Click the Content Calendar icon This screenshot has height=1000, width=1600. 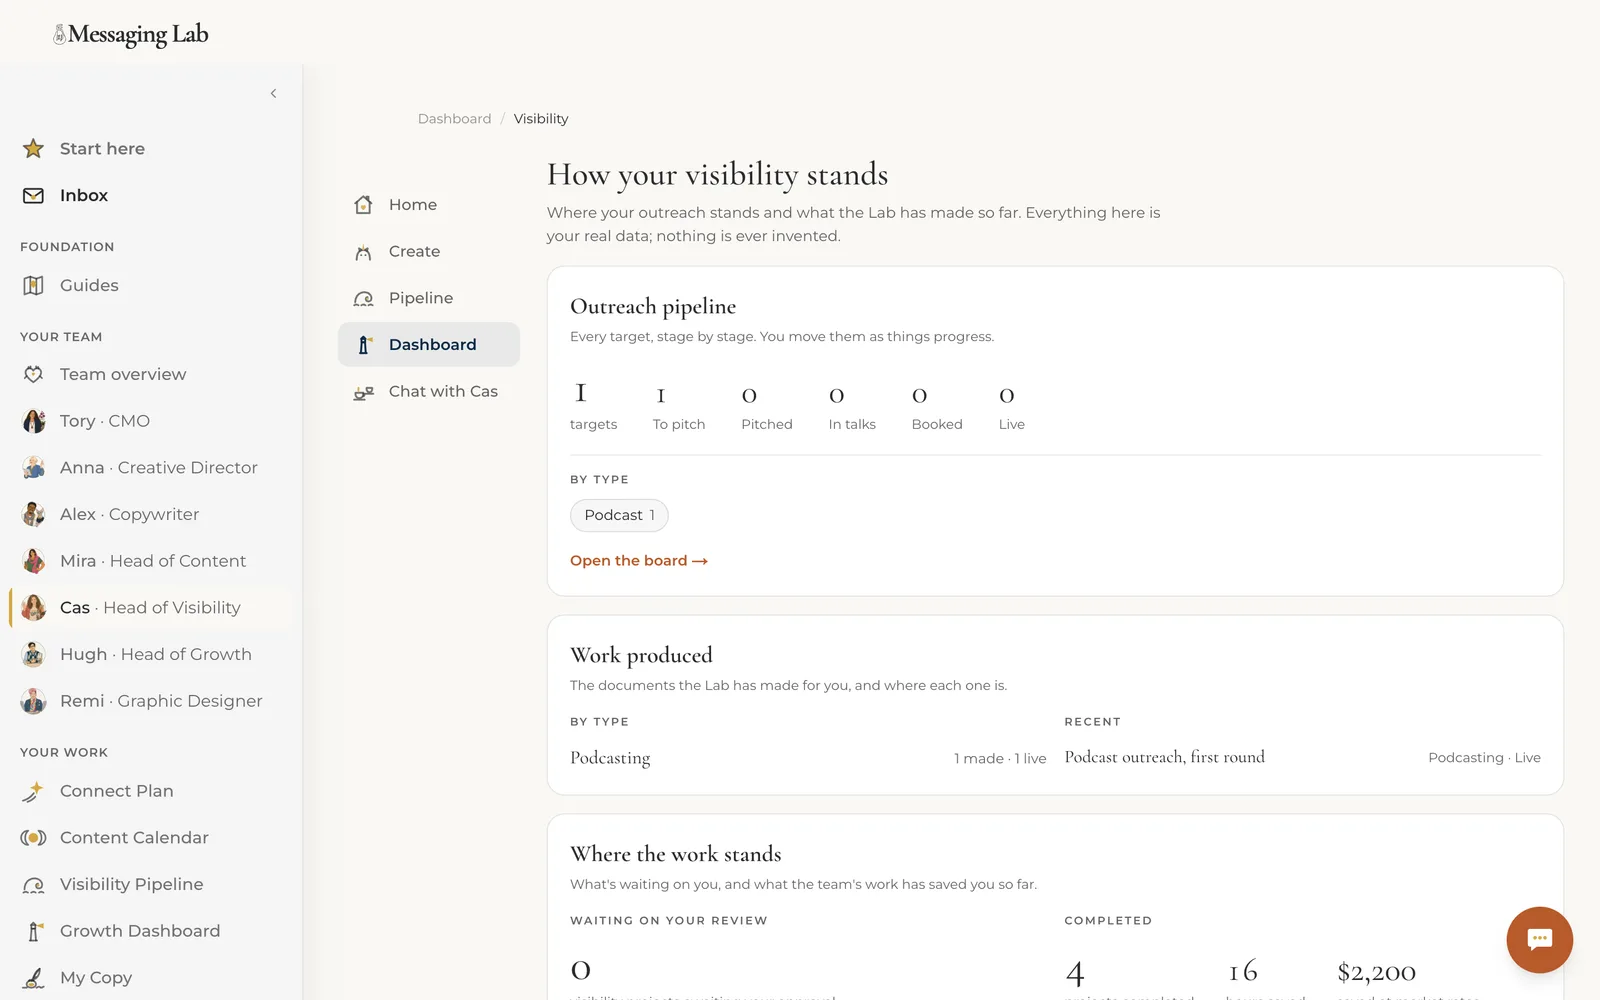click(33, 838)
